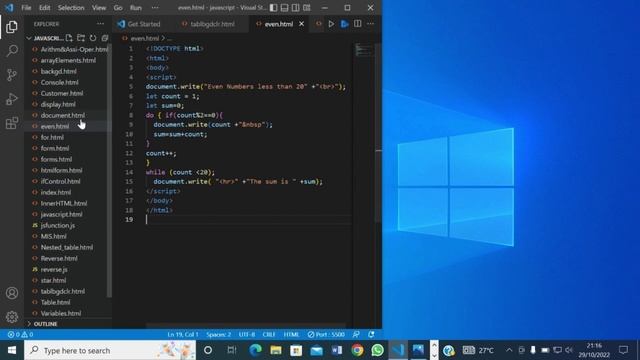Open Console.html file
640x360 pixels.
[x=60, y=82]
